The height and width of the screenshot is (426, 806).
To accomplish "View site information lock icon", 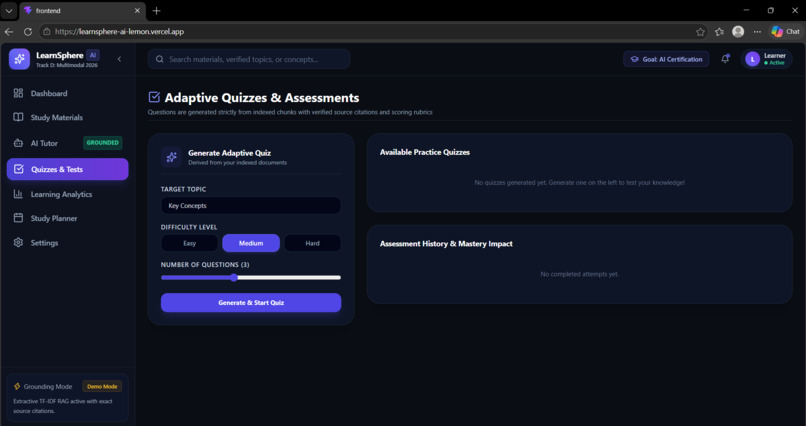I will click(46, 31).
